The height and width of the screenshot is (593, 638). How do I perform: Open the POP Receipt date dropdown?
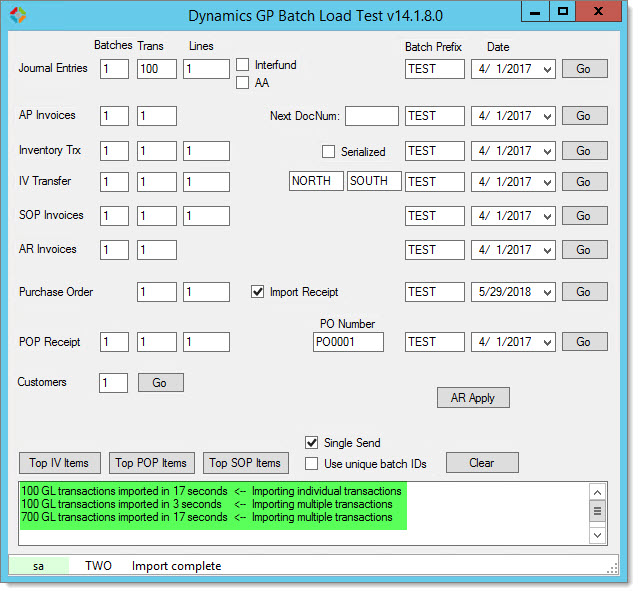[x=547, y=342]
